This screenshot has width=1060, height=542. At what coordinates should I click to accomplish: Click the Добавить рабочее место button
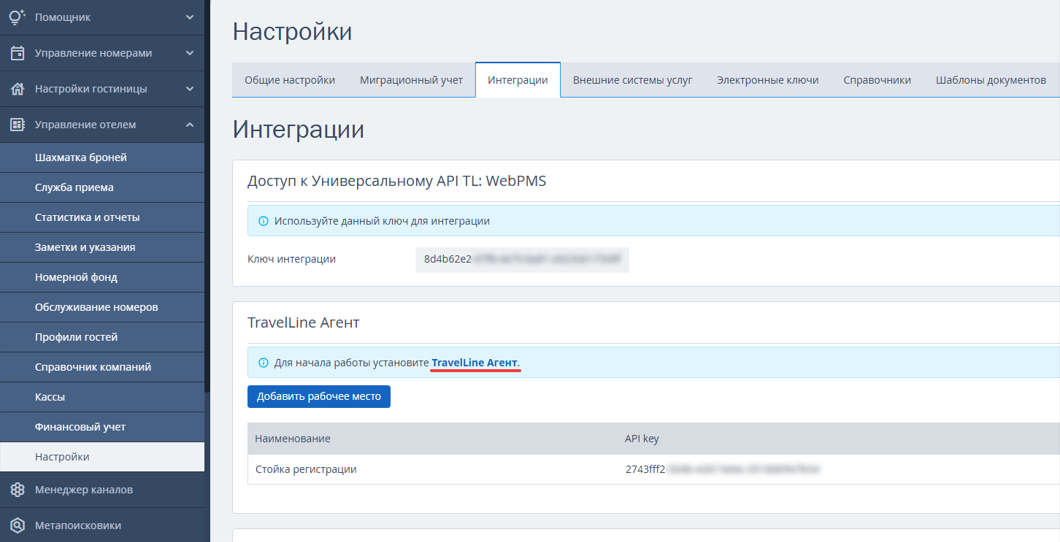tap(319, 397)
